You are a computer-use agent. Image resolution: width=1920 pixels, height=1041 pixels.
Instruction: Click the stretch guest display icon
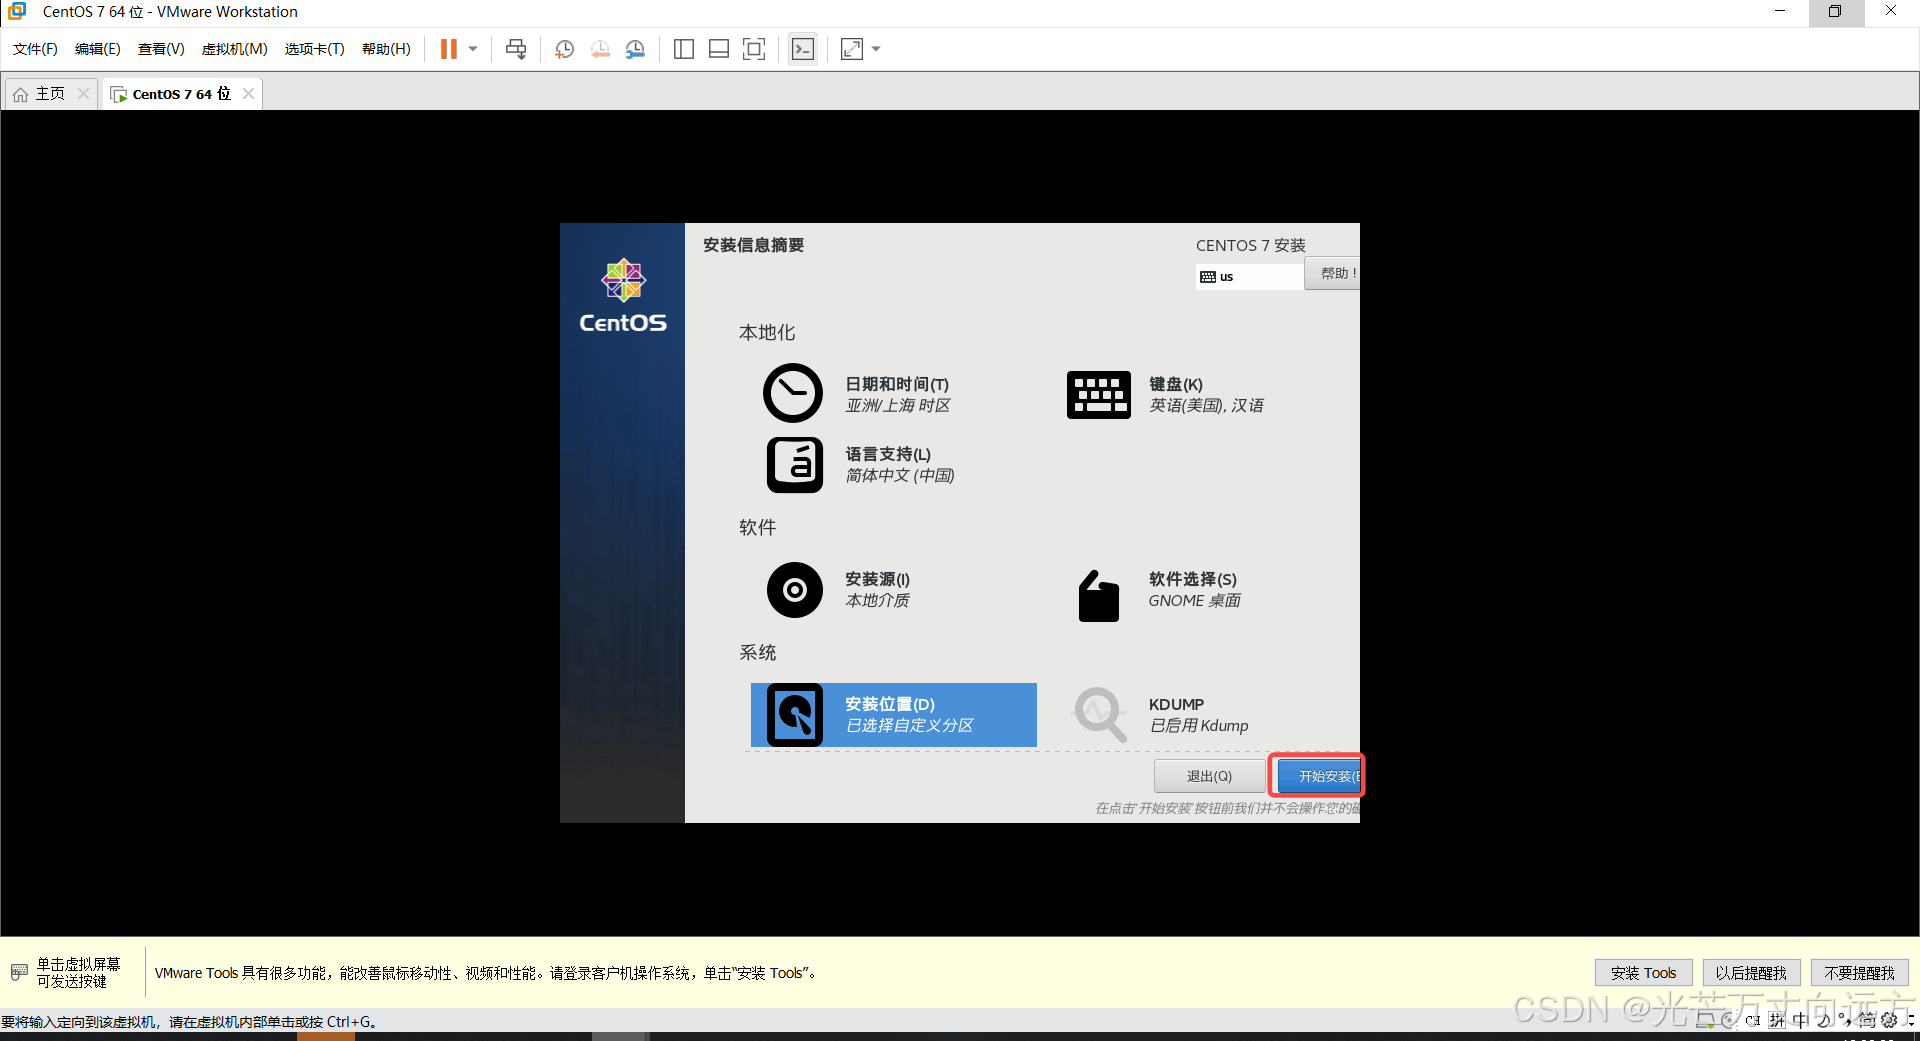click(x=852, y=49)
